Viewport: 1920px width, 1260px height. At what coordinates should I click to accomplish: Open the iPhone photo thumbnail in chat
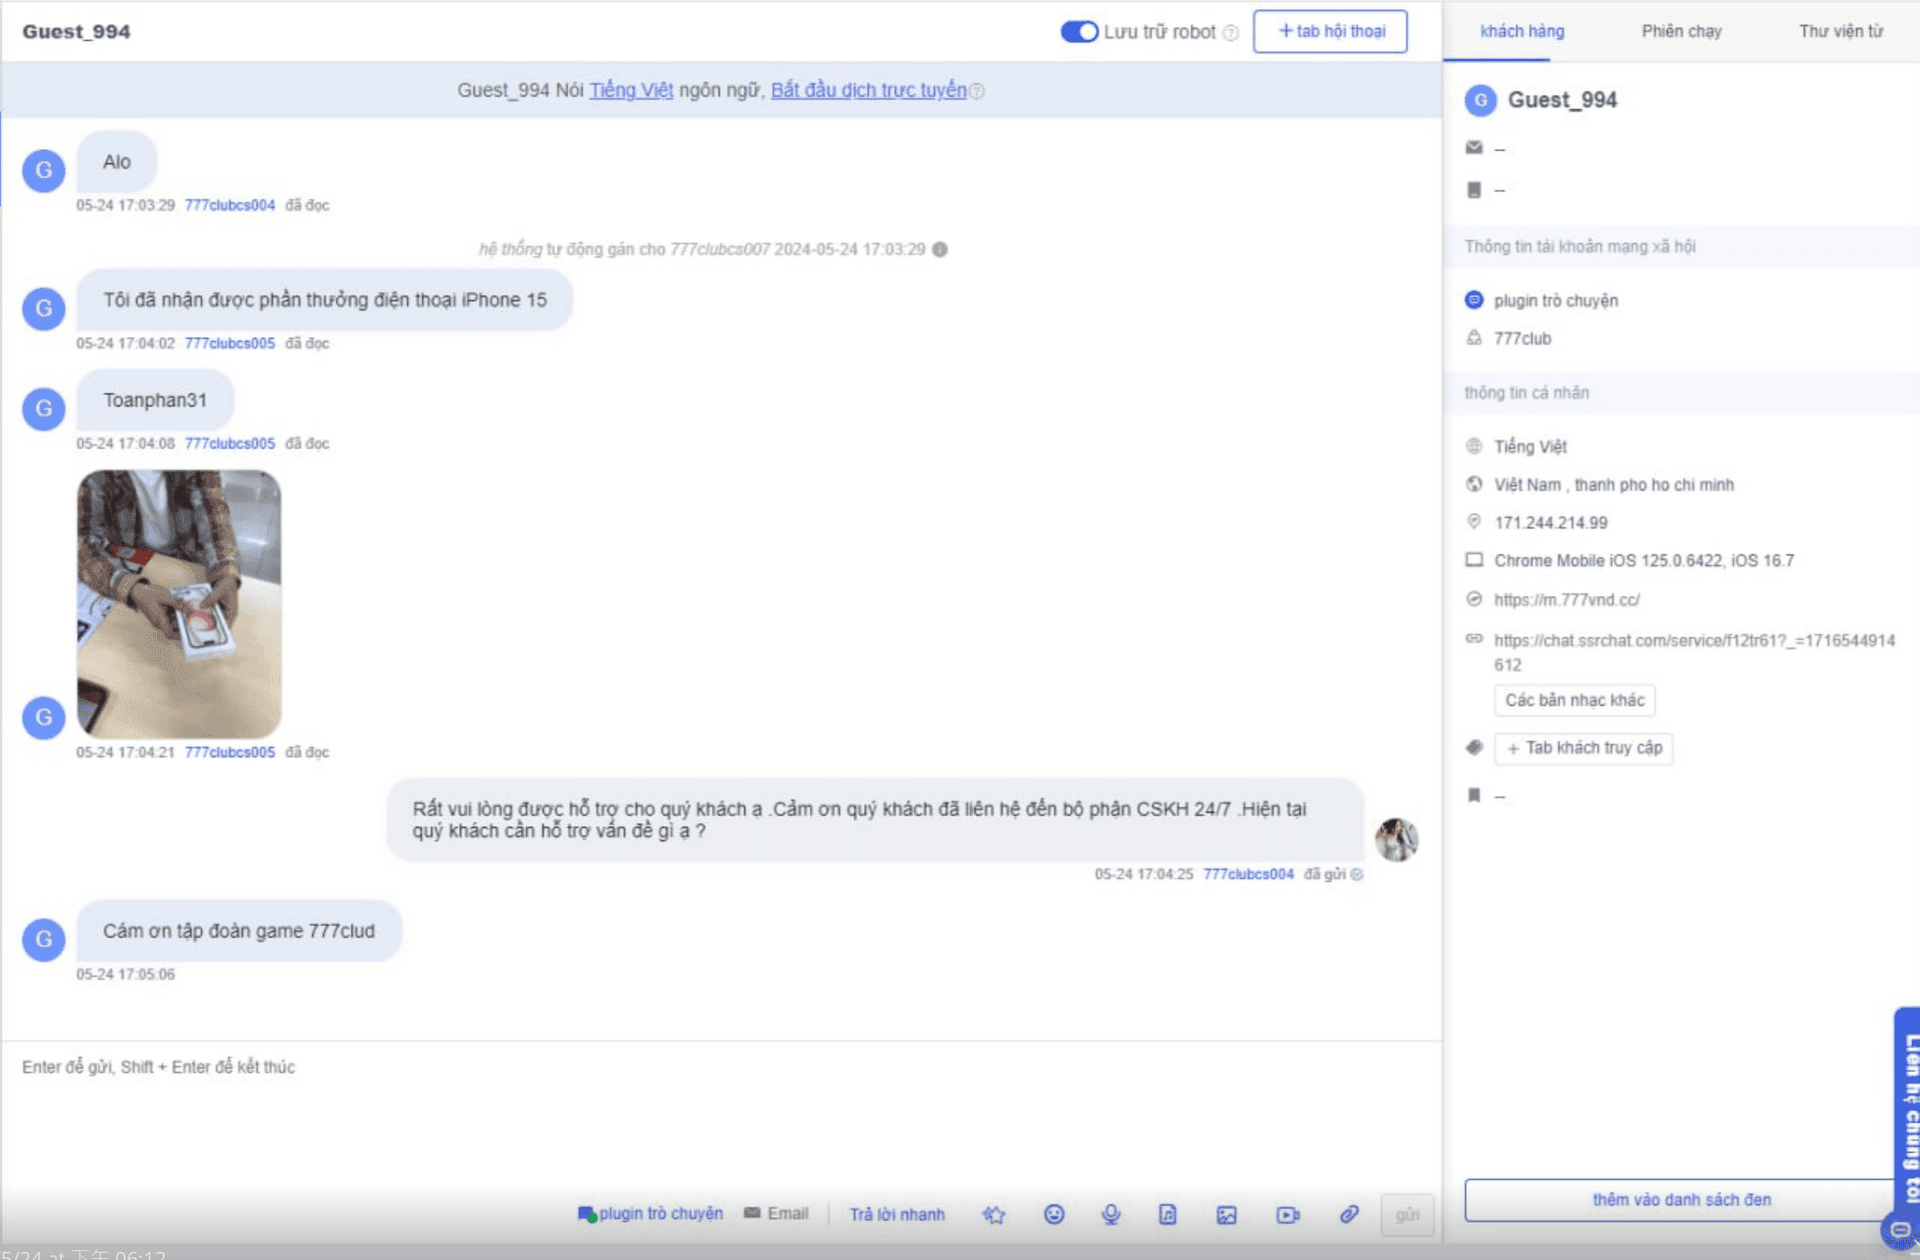(x=179, y=604)
